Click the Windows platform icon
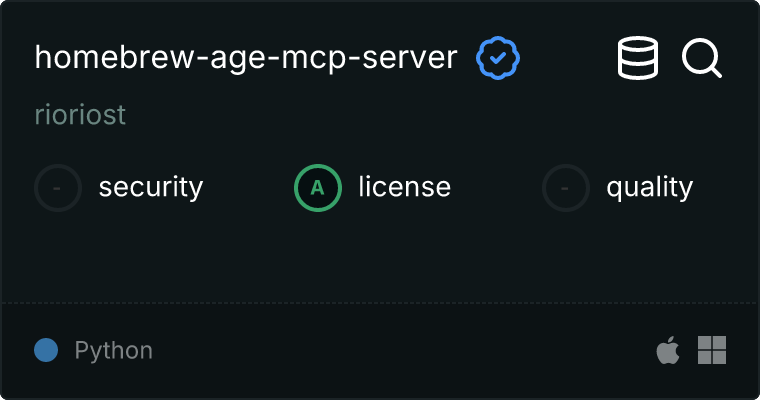This screenshot has height=400, width=760. point(712,350)
